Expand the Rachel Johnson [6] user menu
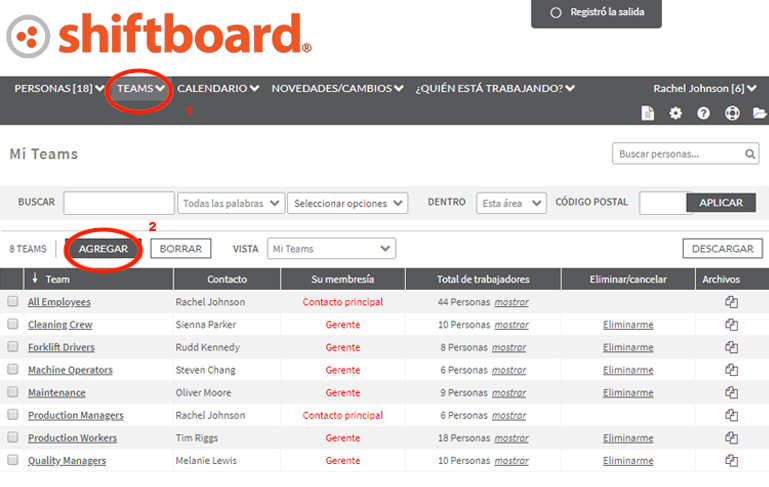 705,89
